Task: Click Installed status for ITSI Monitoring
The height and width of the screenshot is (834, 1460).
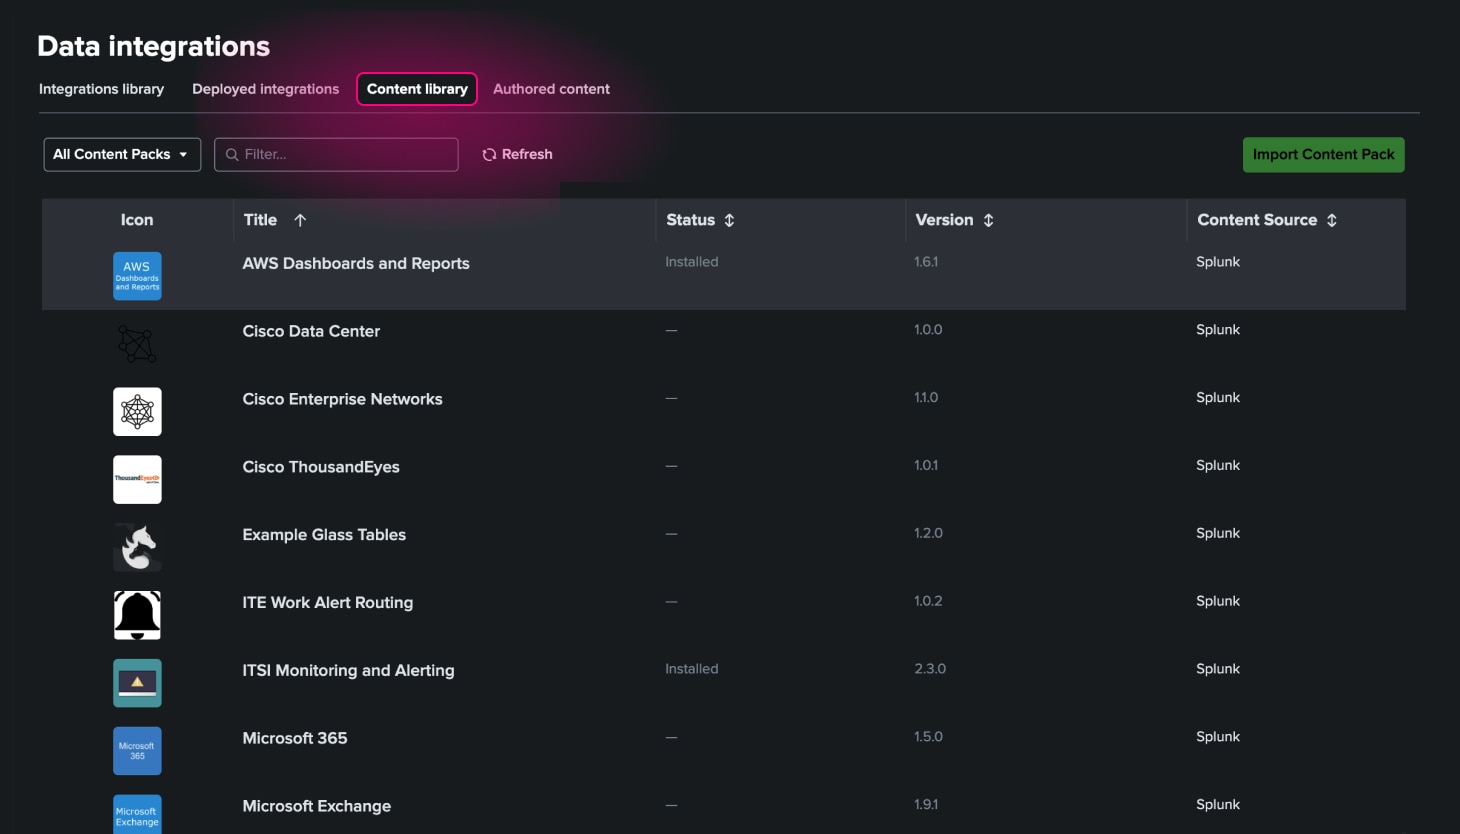Action: (692, 669)
